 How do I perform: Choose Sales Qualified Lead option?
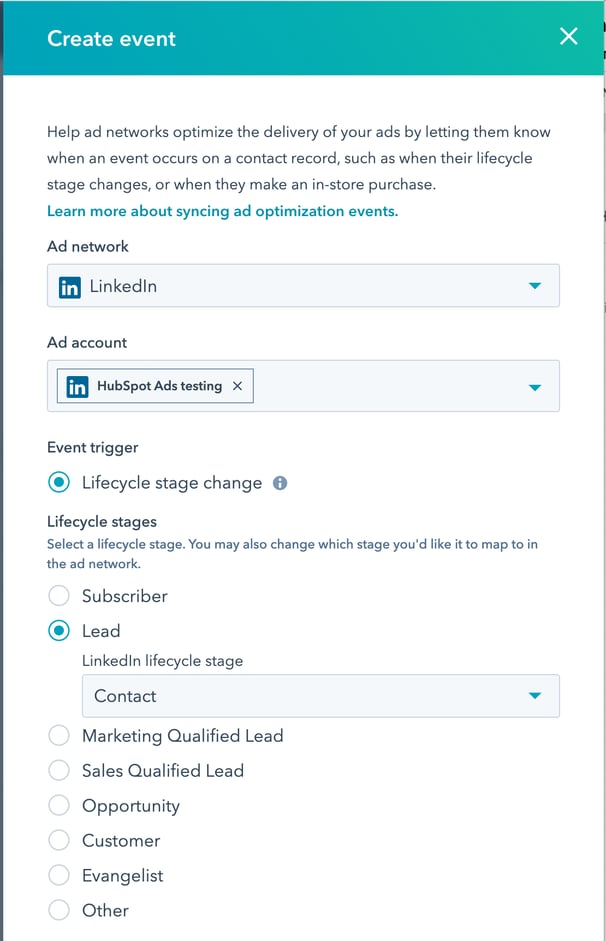60,771
